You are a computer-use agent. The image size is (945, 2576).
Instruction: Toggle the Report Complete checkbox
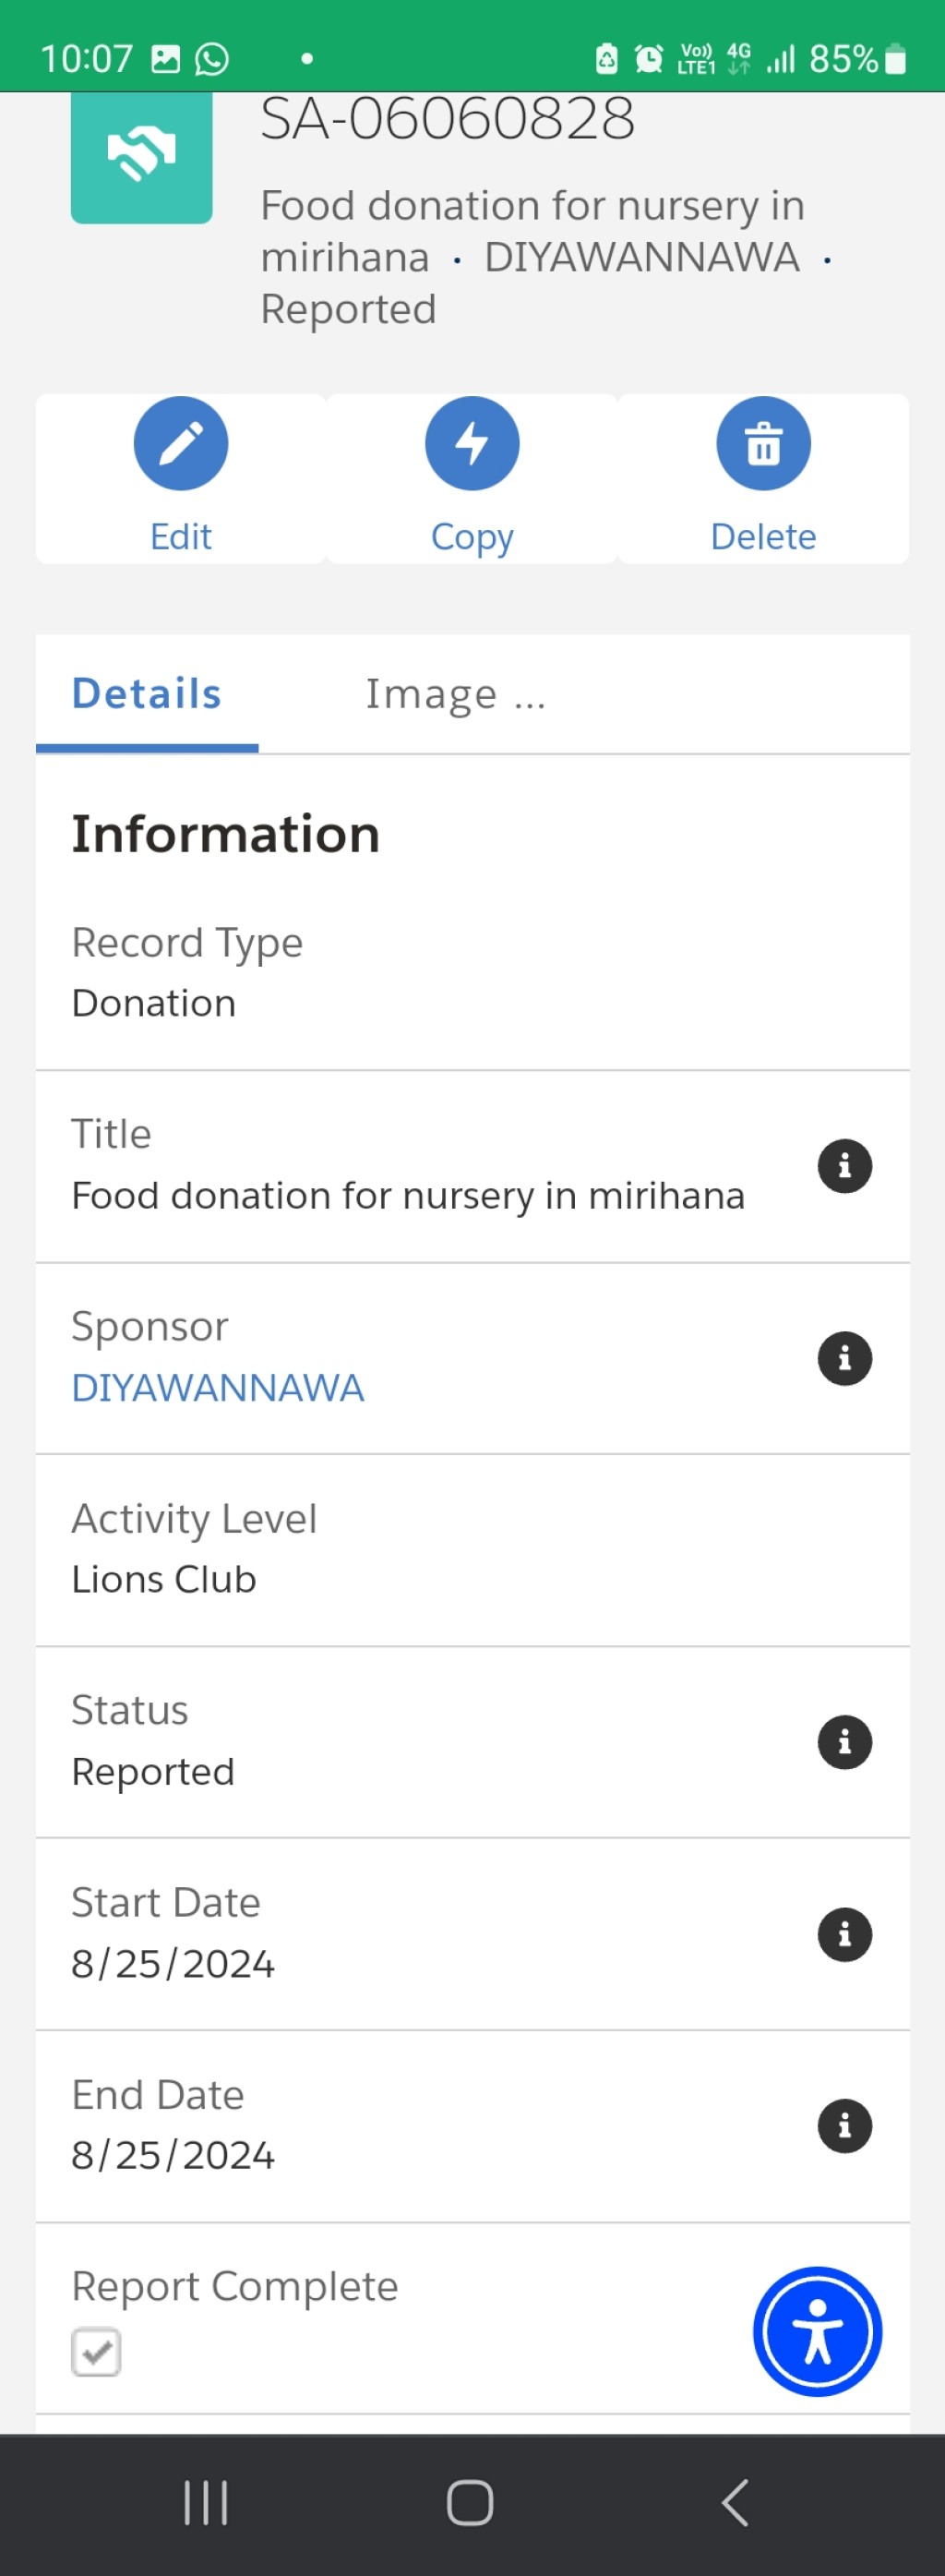96,2352
